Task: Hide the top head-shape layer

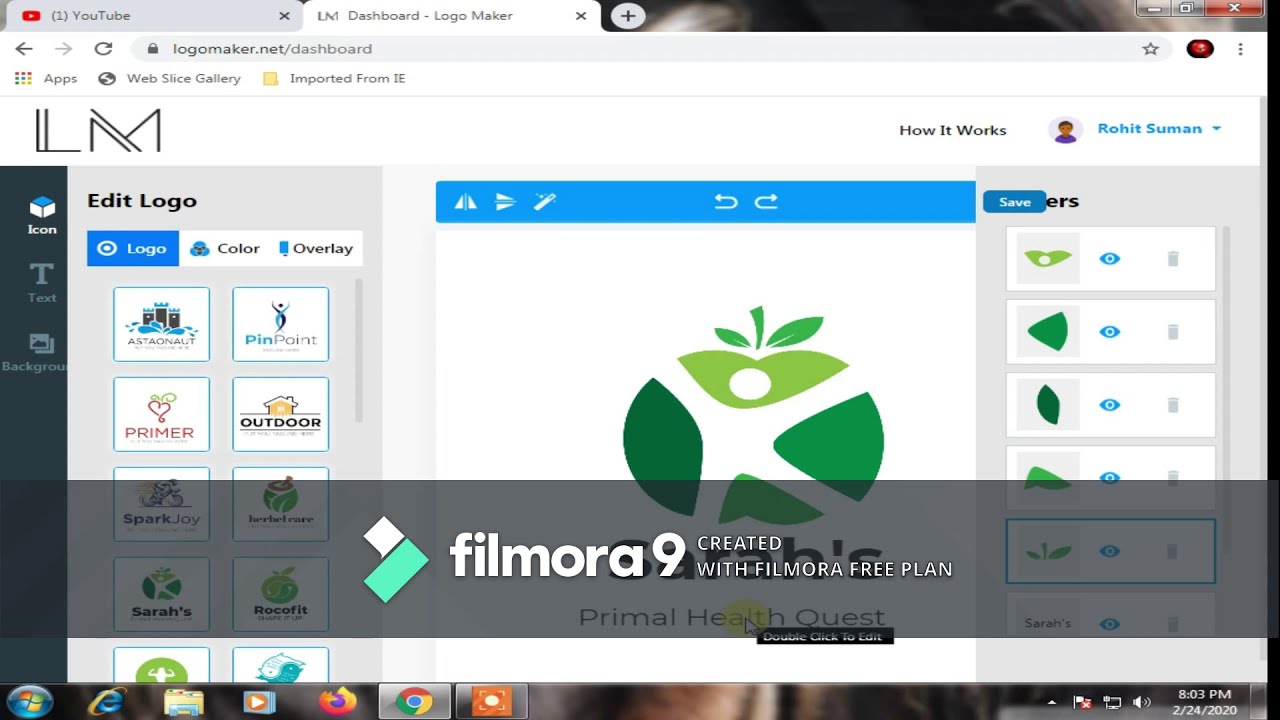Action: tap(1110, 259)
